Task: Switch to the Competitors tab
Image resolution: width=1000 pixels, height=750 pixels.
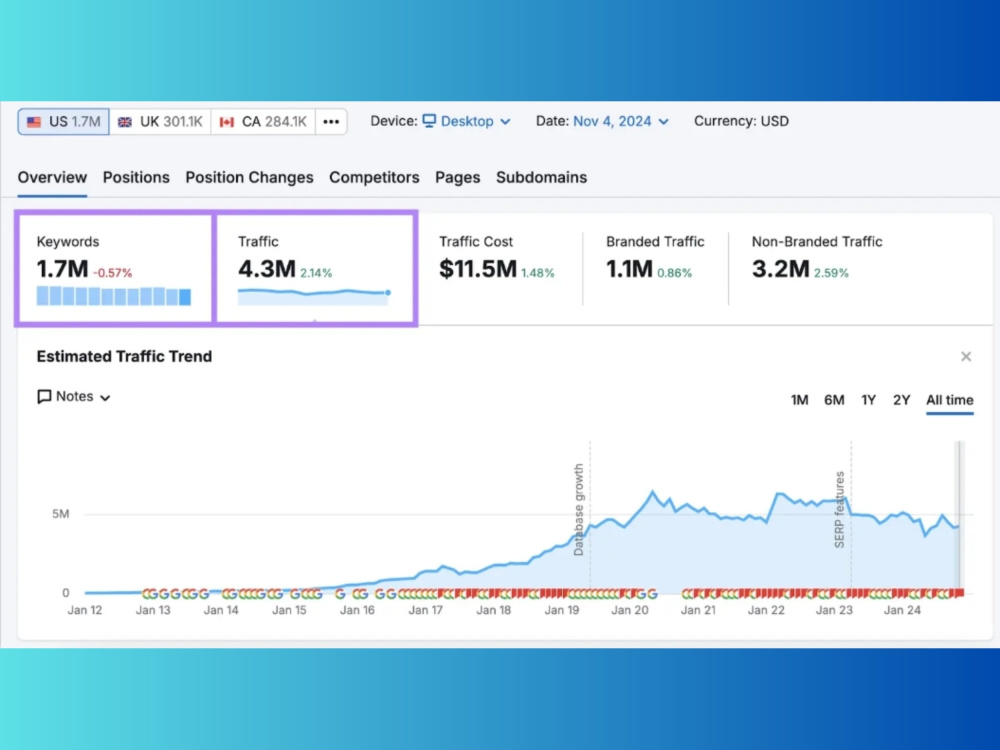Action: (x=374, y=177)
